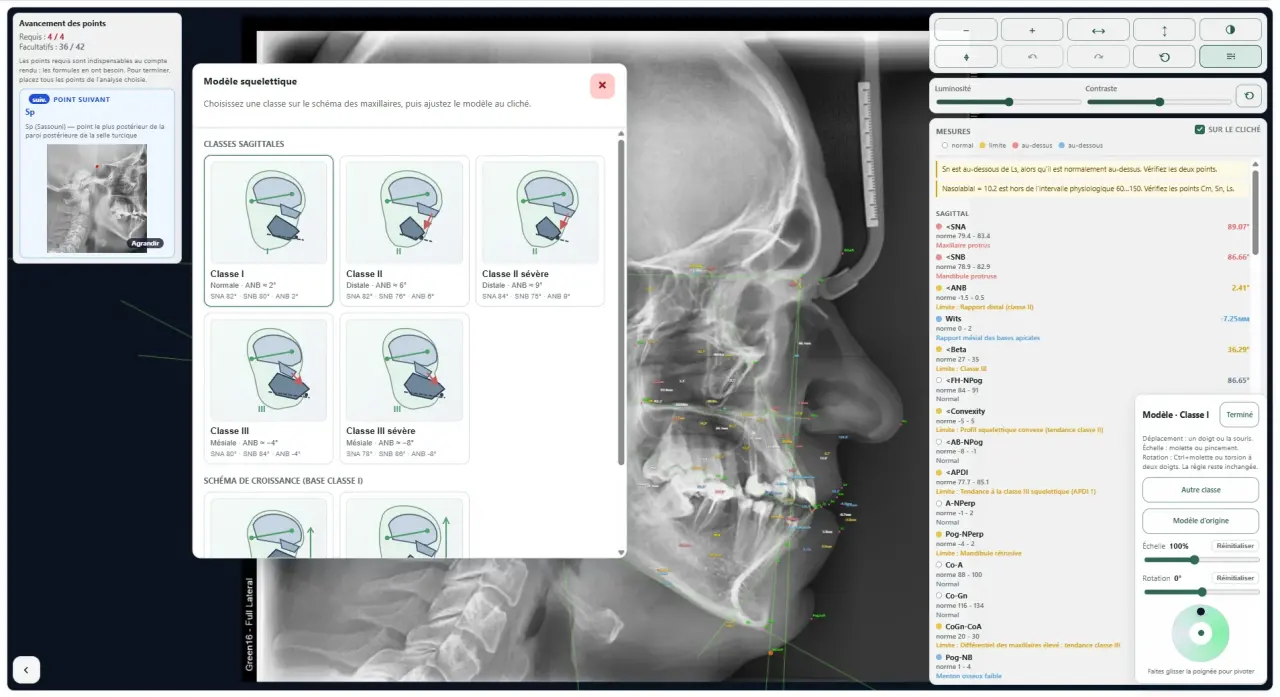Click the rotation dial's black handle
The width and height of the screenshot is (1280, 697).
(1200, 612)
